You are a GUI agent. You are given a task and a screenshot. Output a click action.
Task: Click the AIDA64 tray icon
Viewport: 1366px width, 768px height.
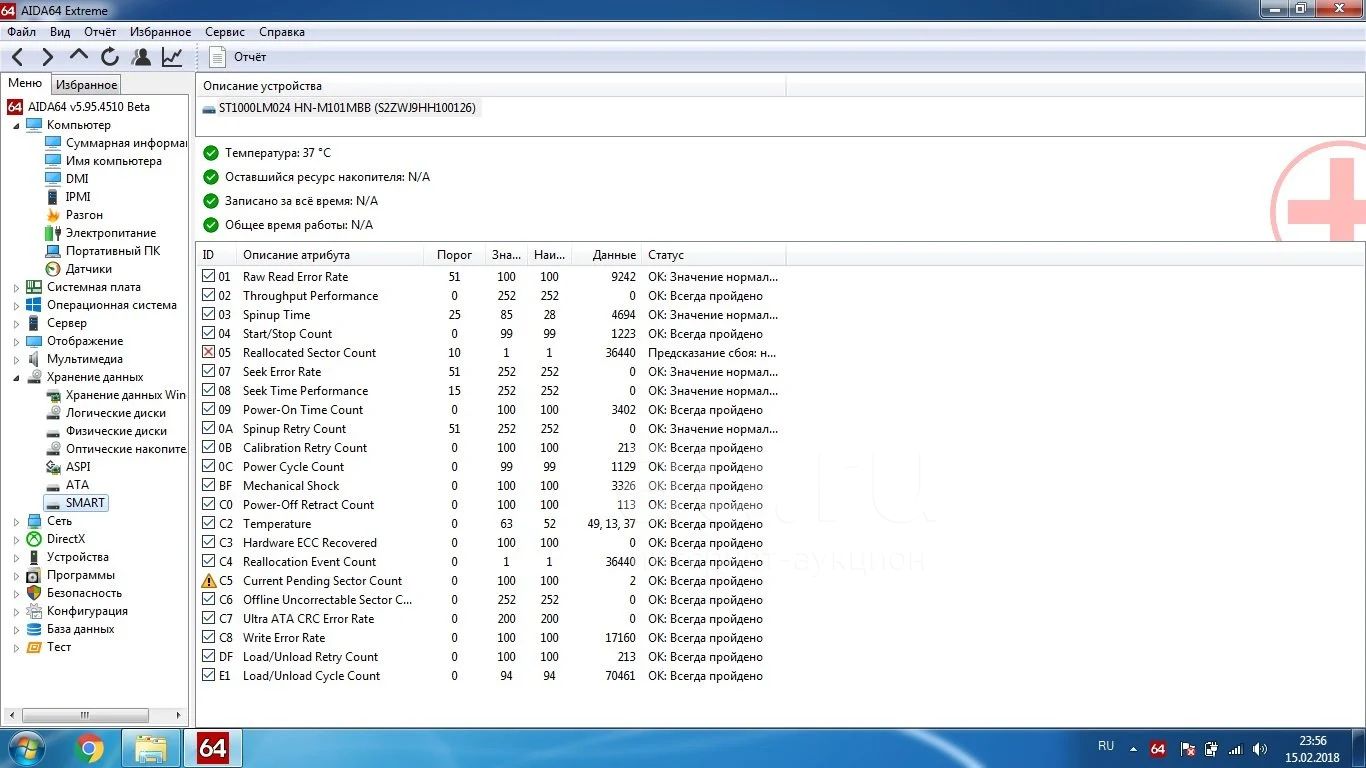click(1158, 748)
